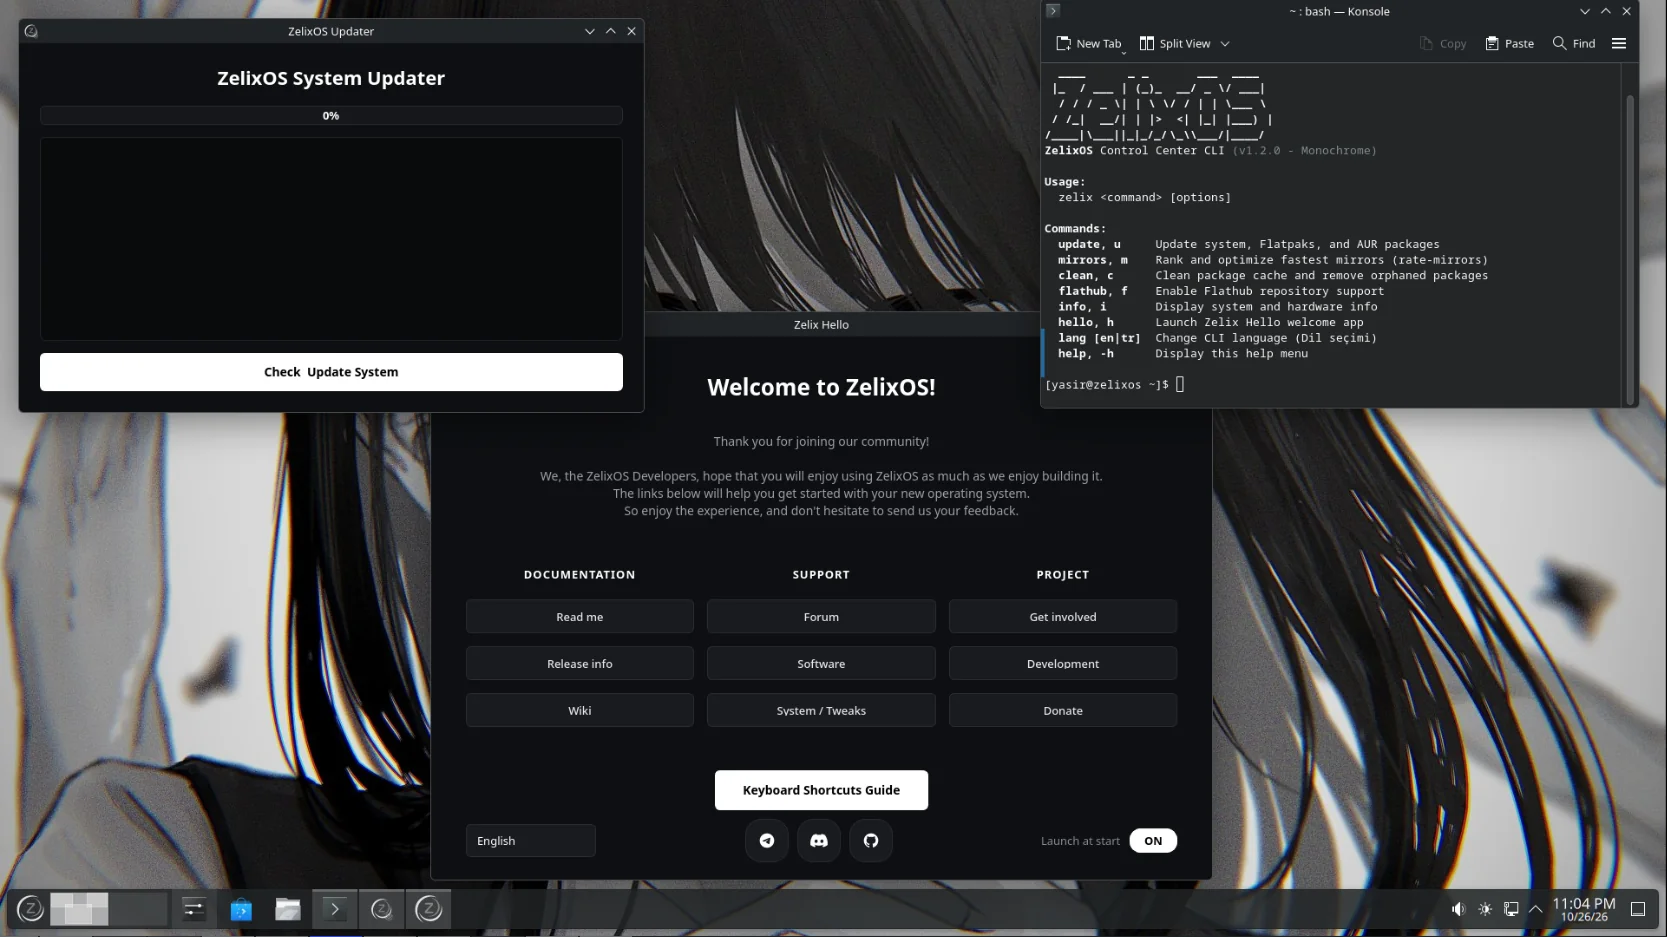This screenshot has height=937, width=1667.
Task: Open the Development project button
Action: click(1063, 664)
